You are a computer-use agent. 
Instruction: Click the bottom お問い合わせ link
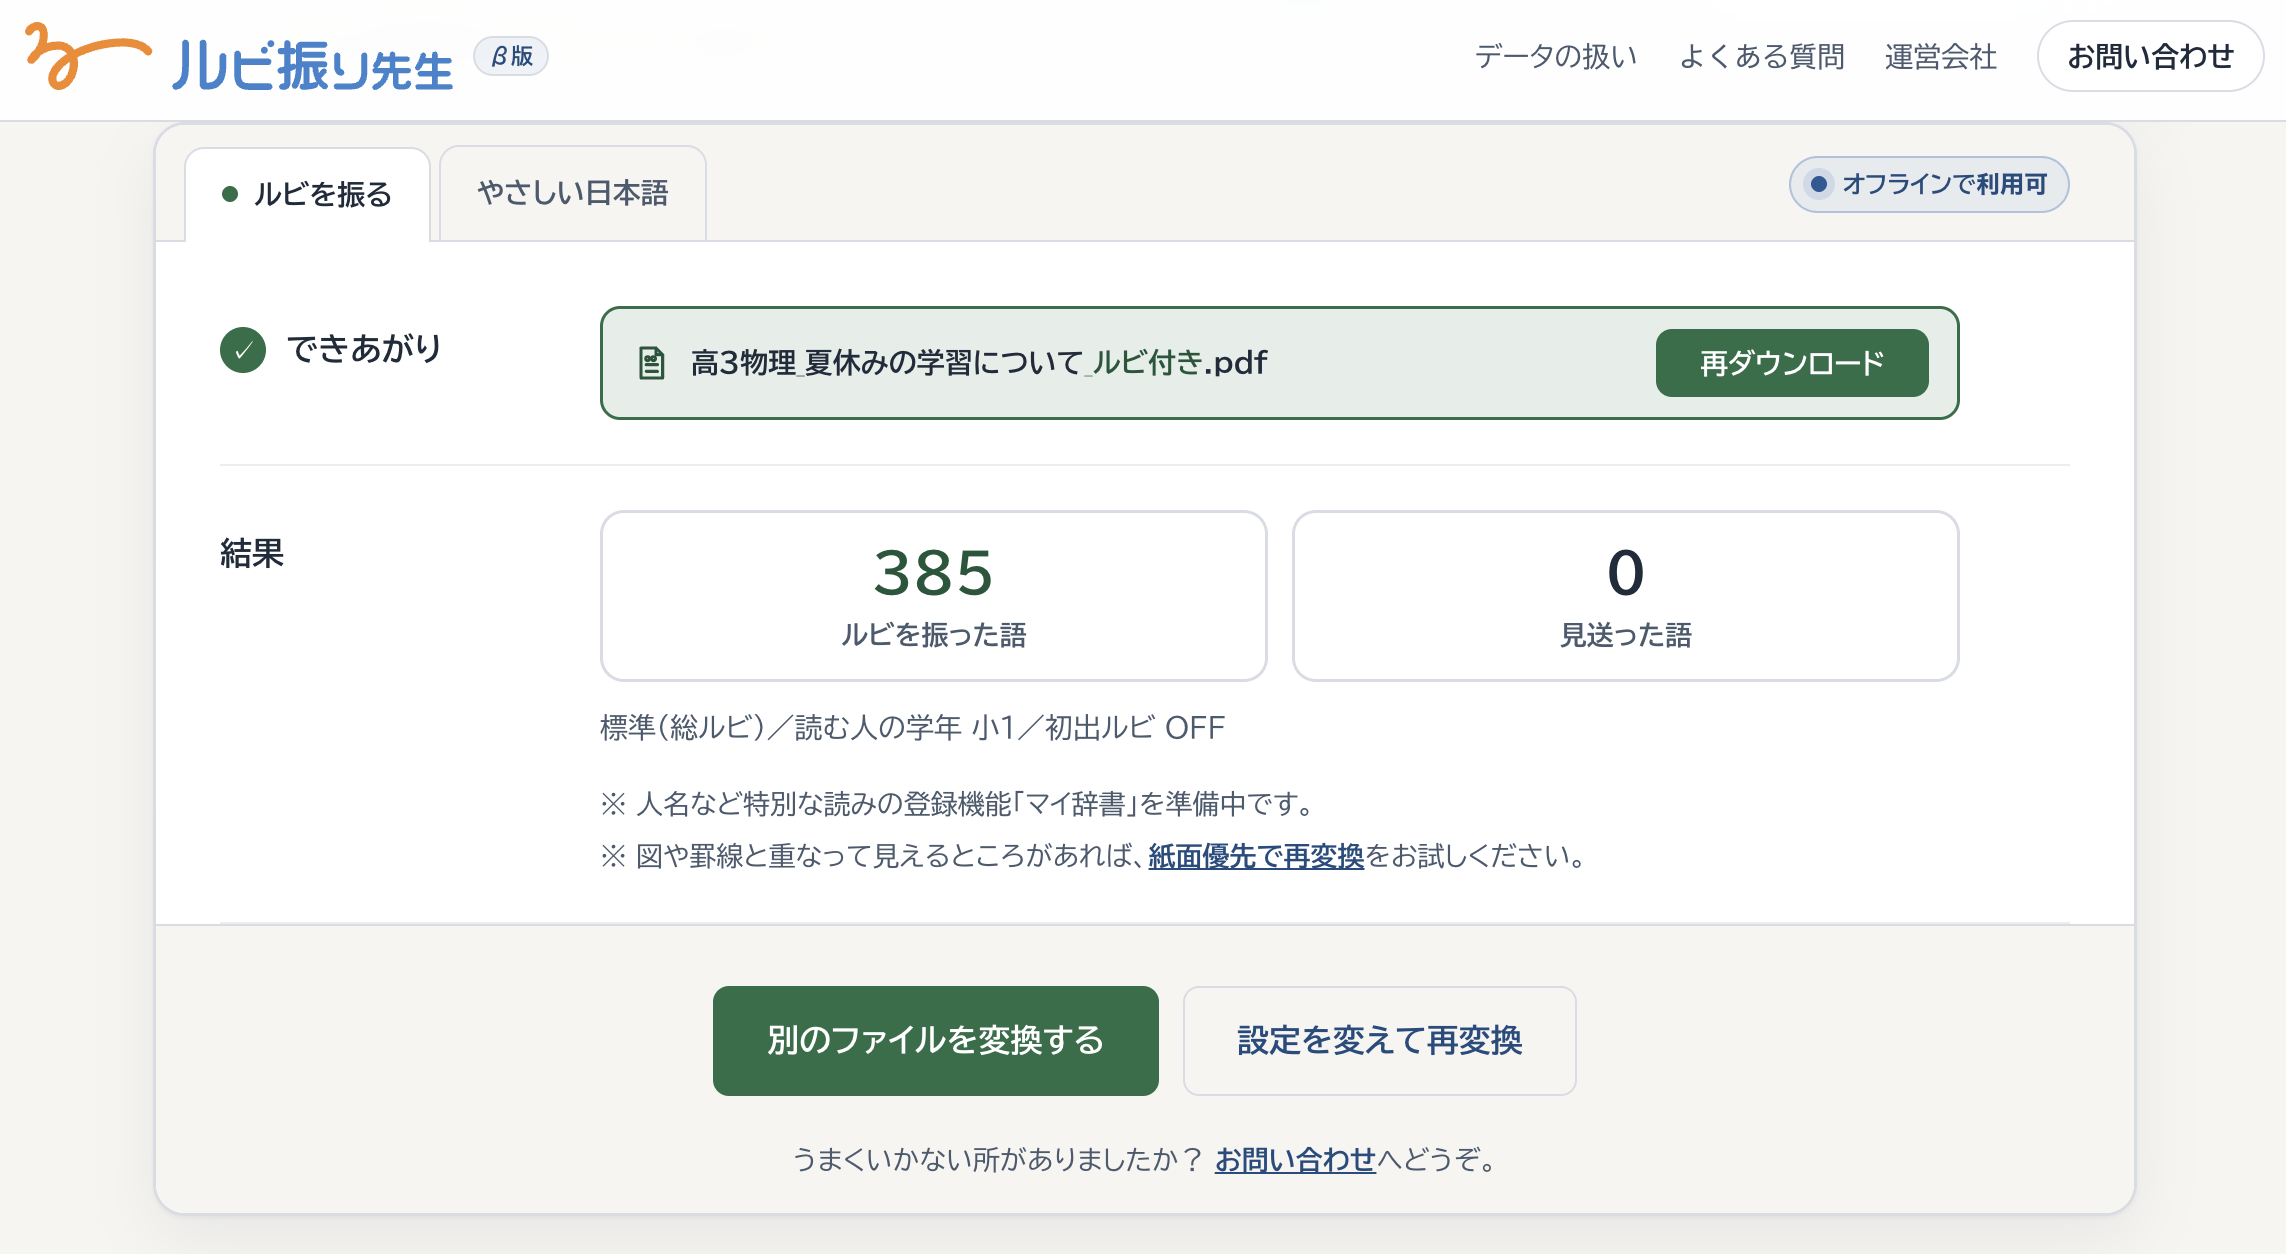[1296, 1160]
